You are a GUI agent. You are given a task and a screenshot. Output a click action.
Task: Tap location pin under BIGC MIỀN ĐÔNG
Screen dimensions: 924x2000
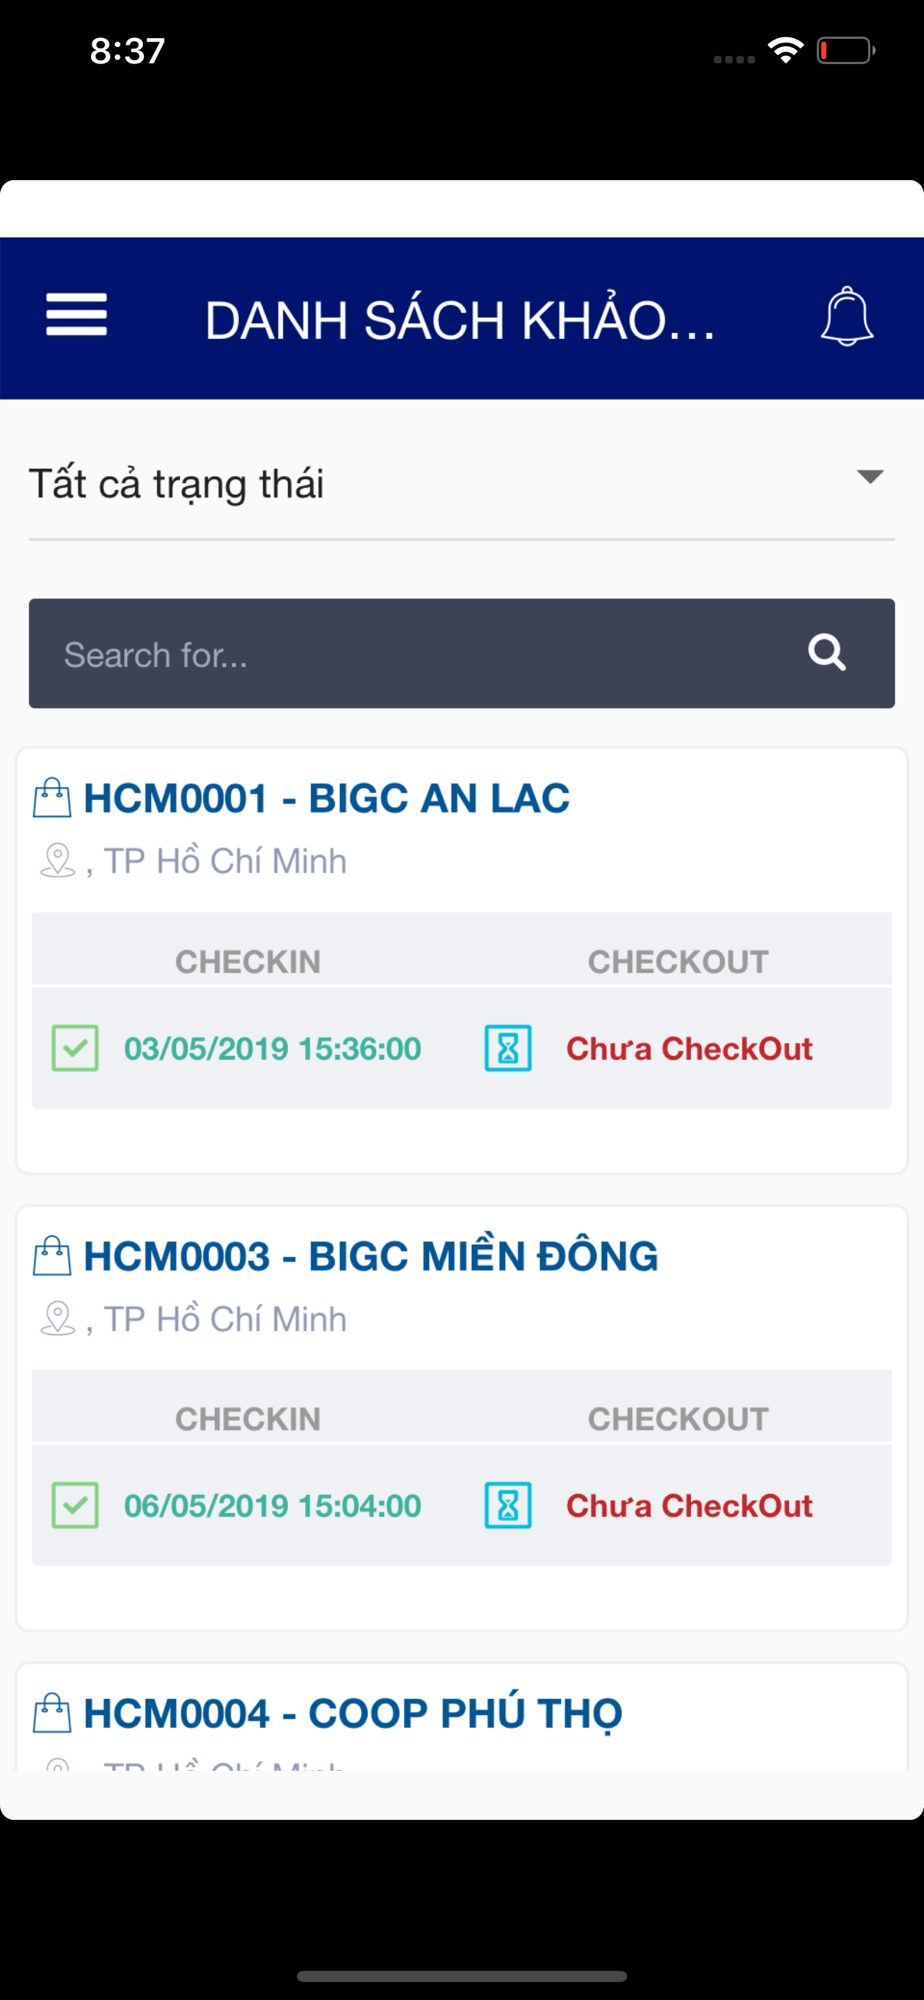point(57,1318)
